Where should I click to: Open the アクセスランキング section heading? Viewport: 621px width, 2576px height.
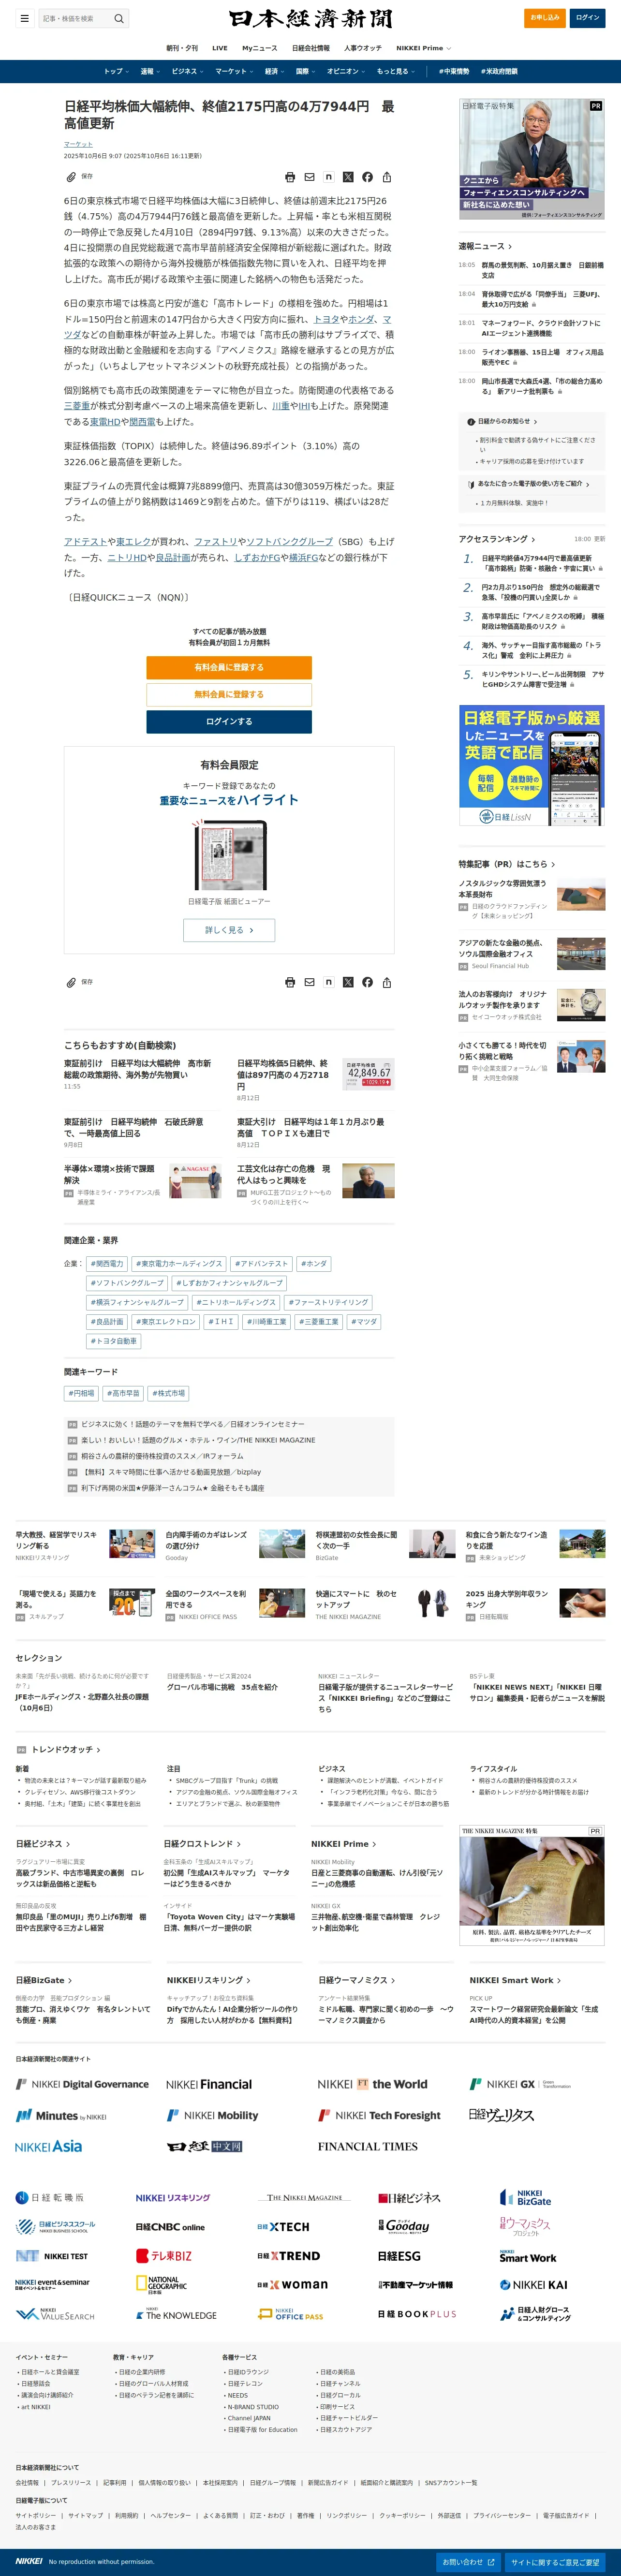point(497,539)
